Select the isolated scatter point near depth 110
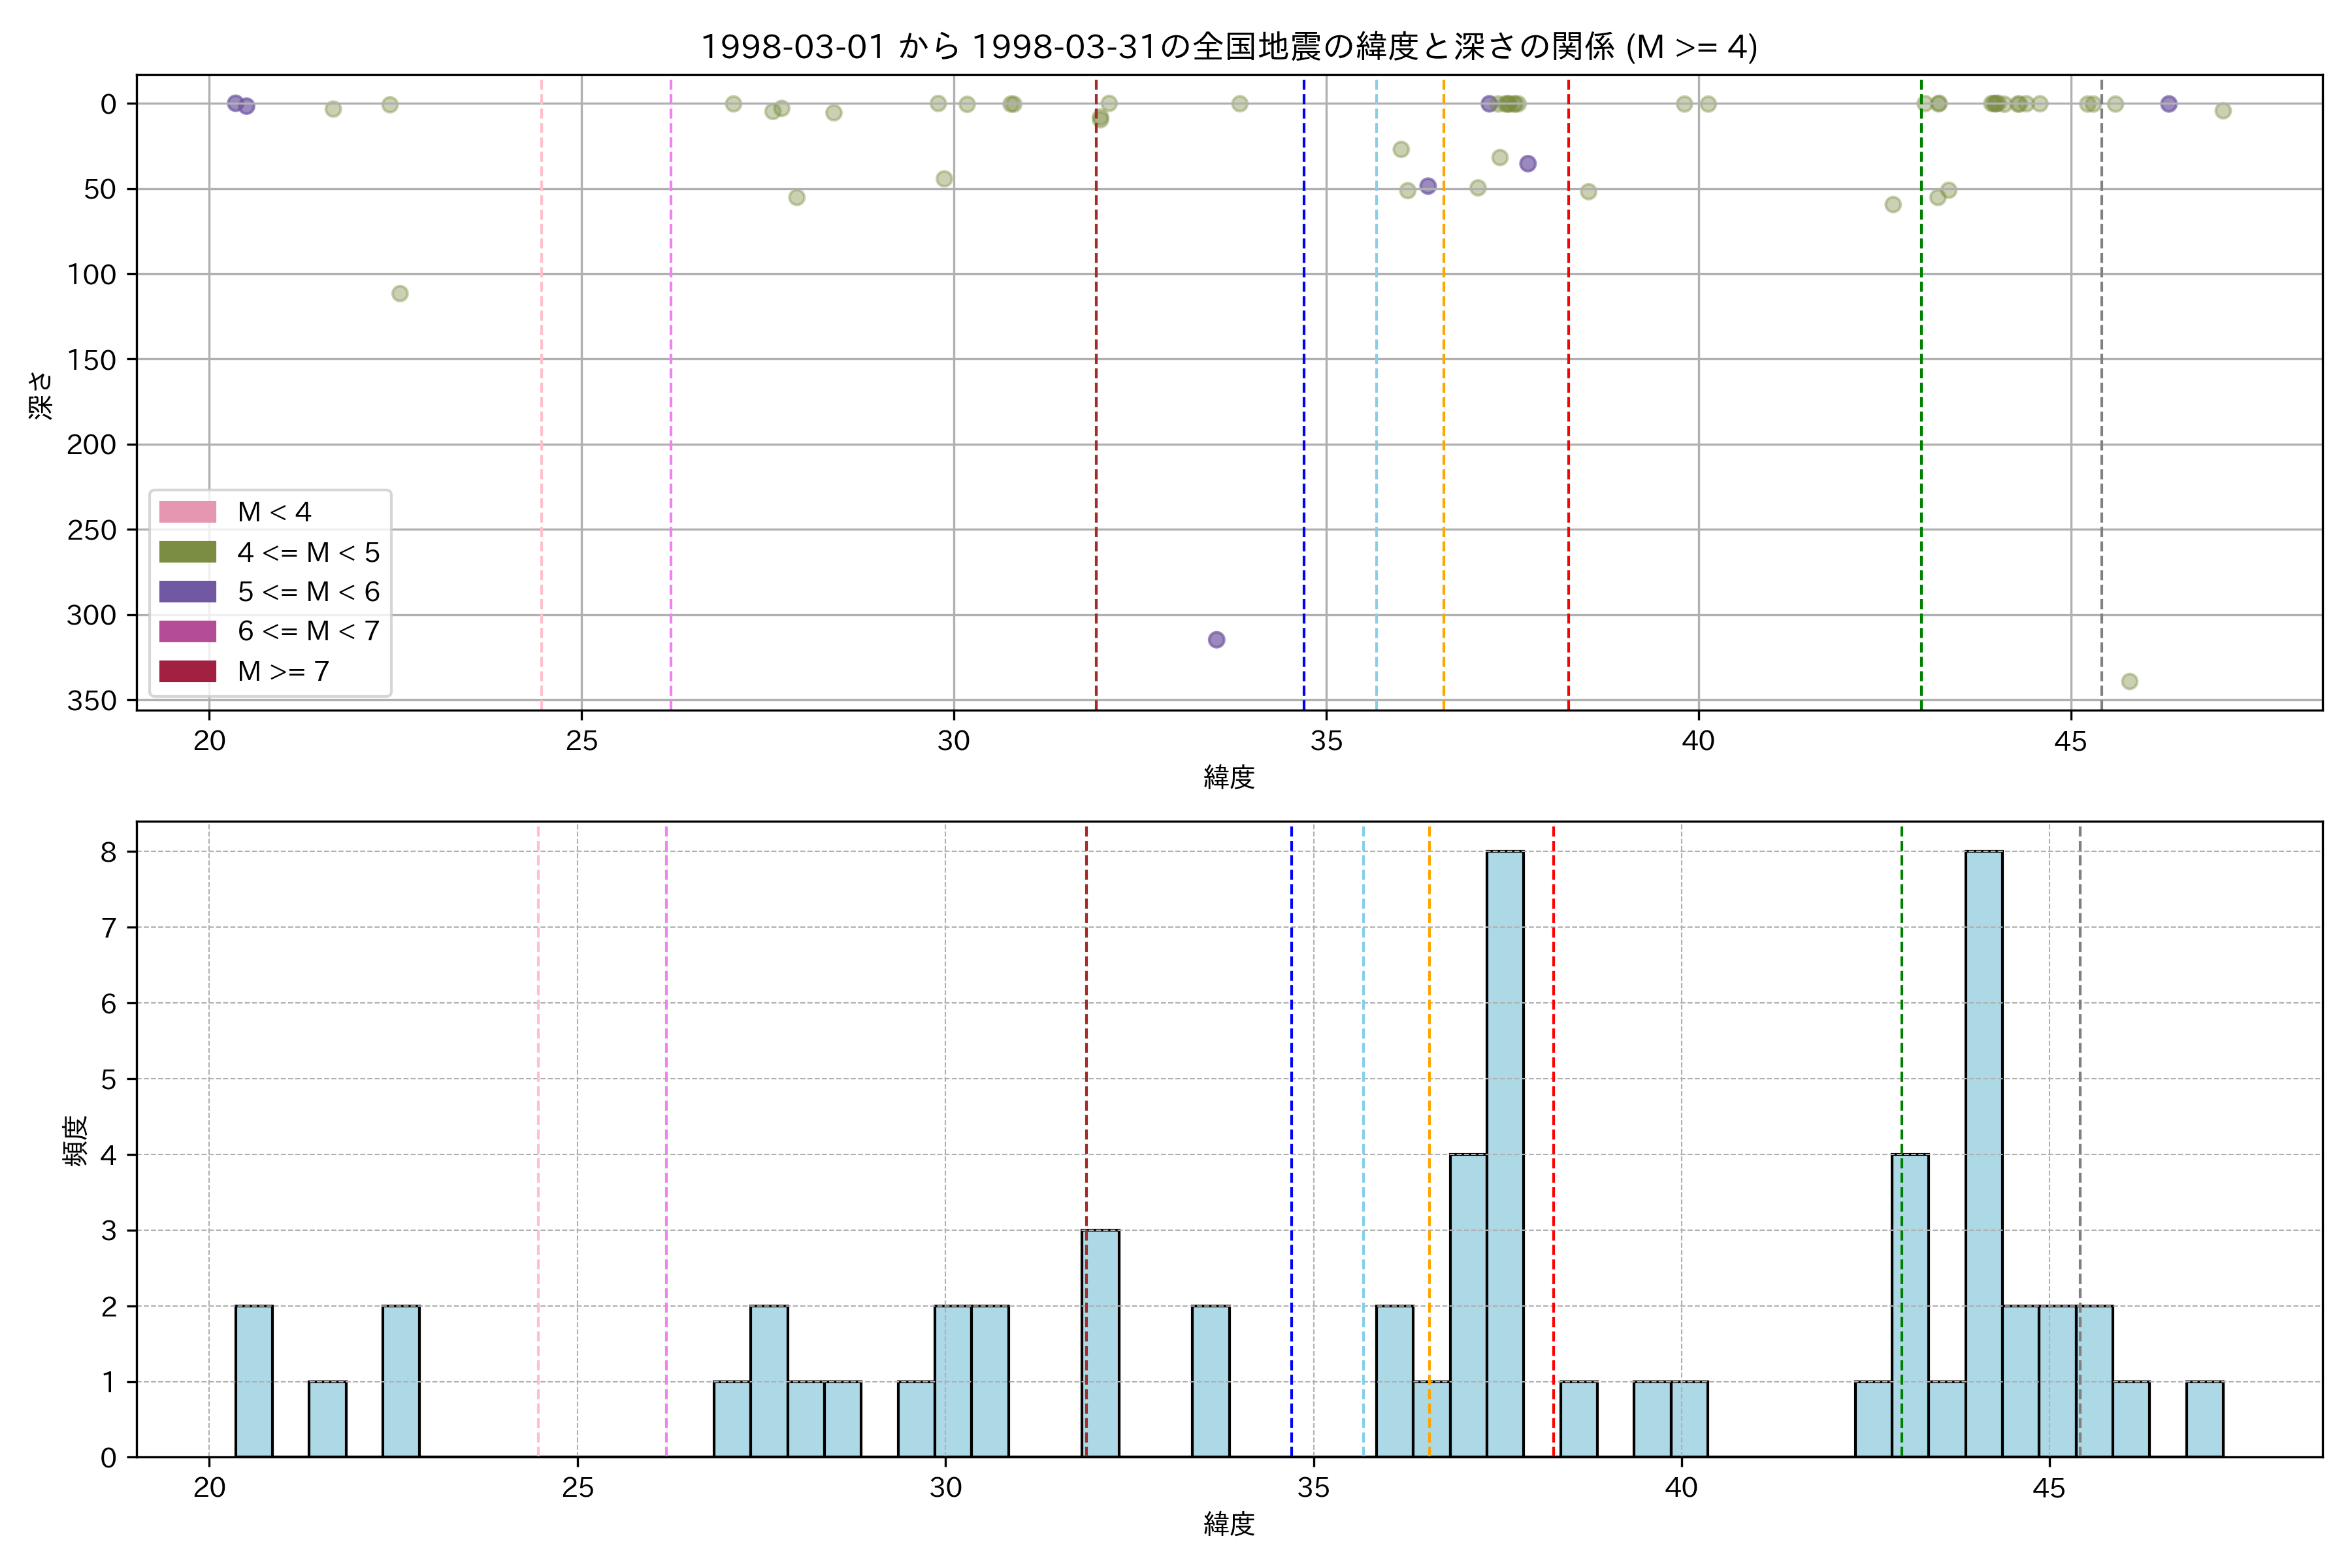The width and height of the screenshot is (2352, 1568). tap(400, 294)
